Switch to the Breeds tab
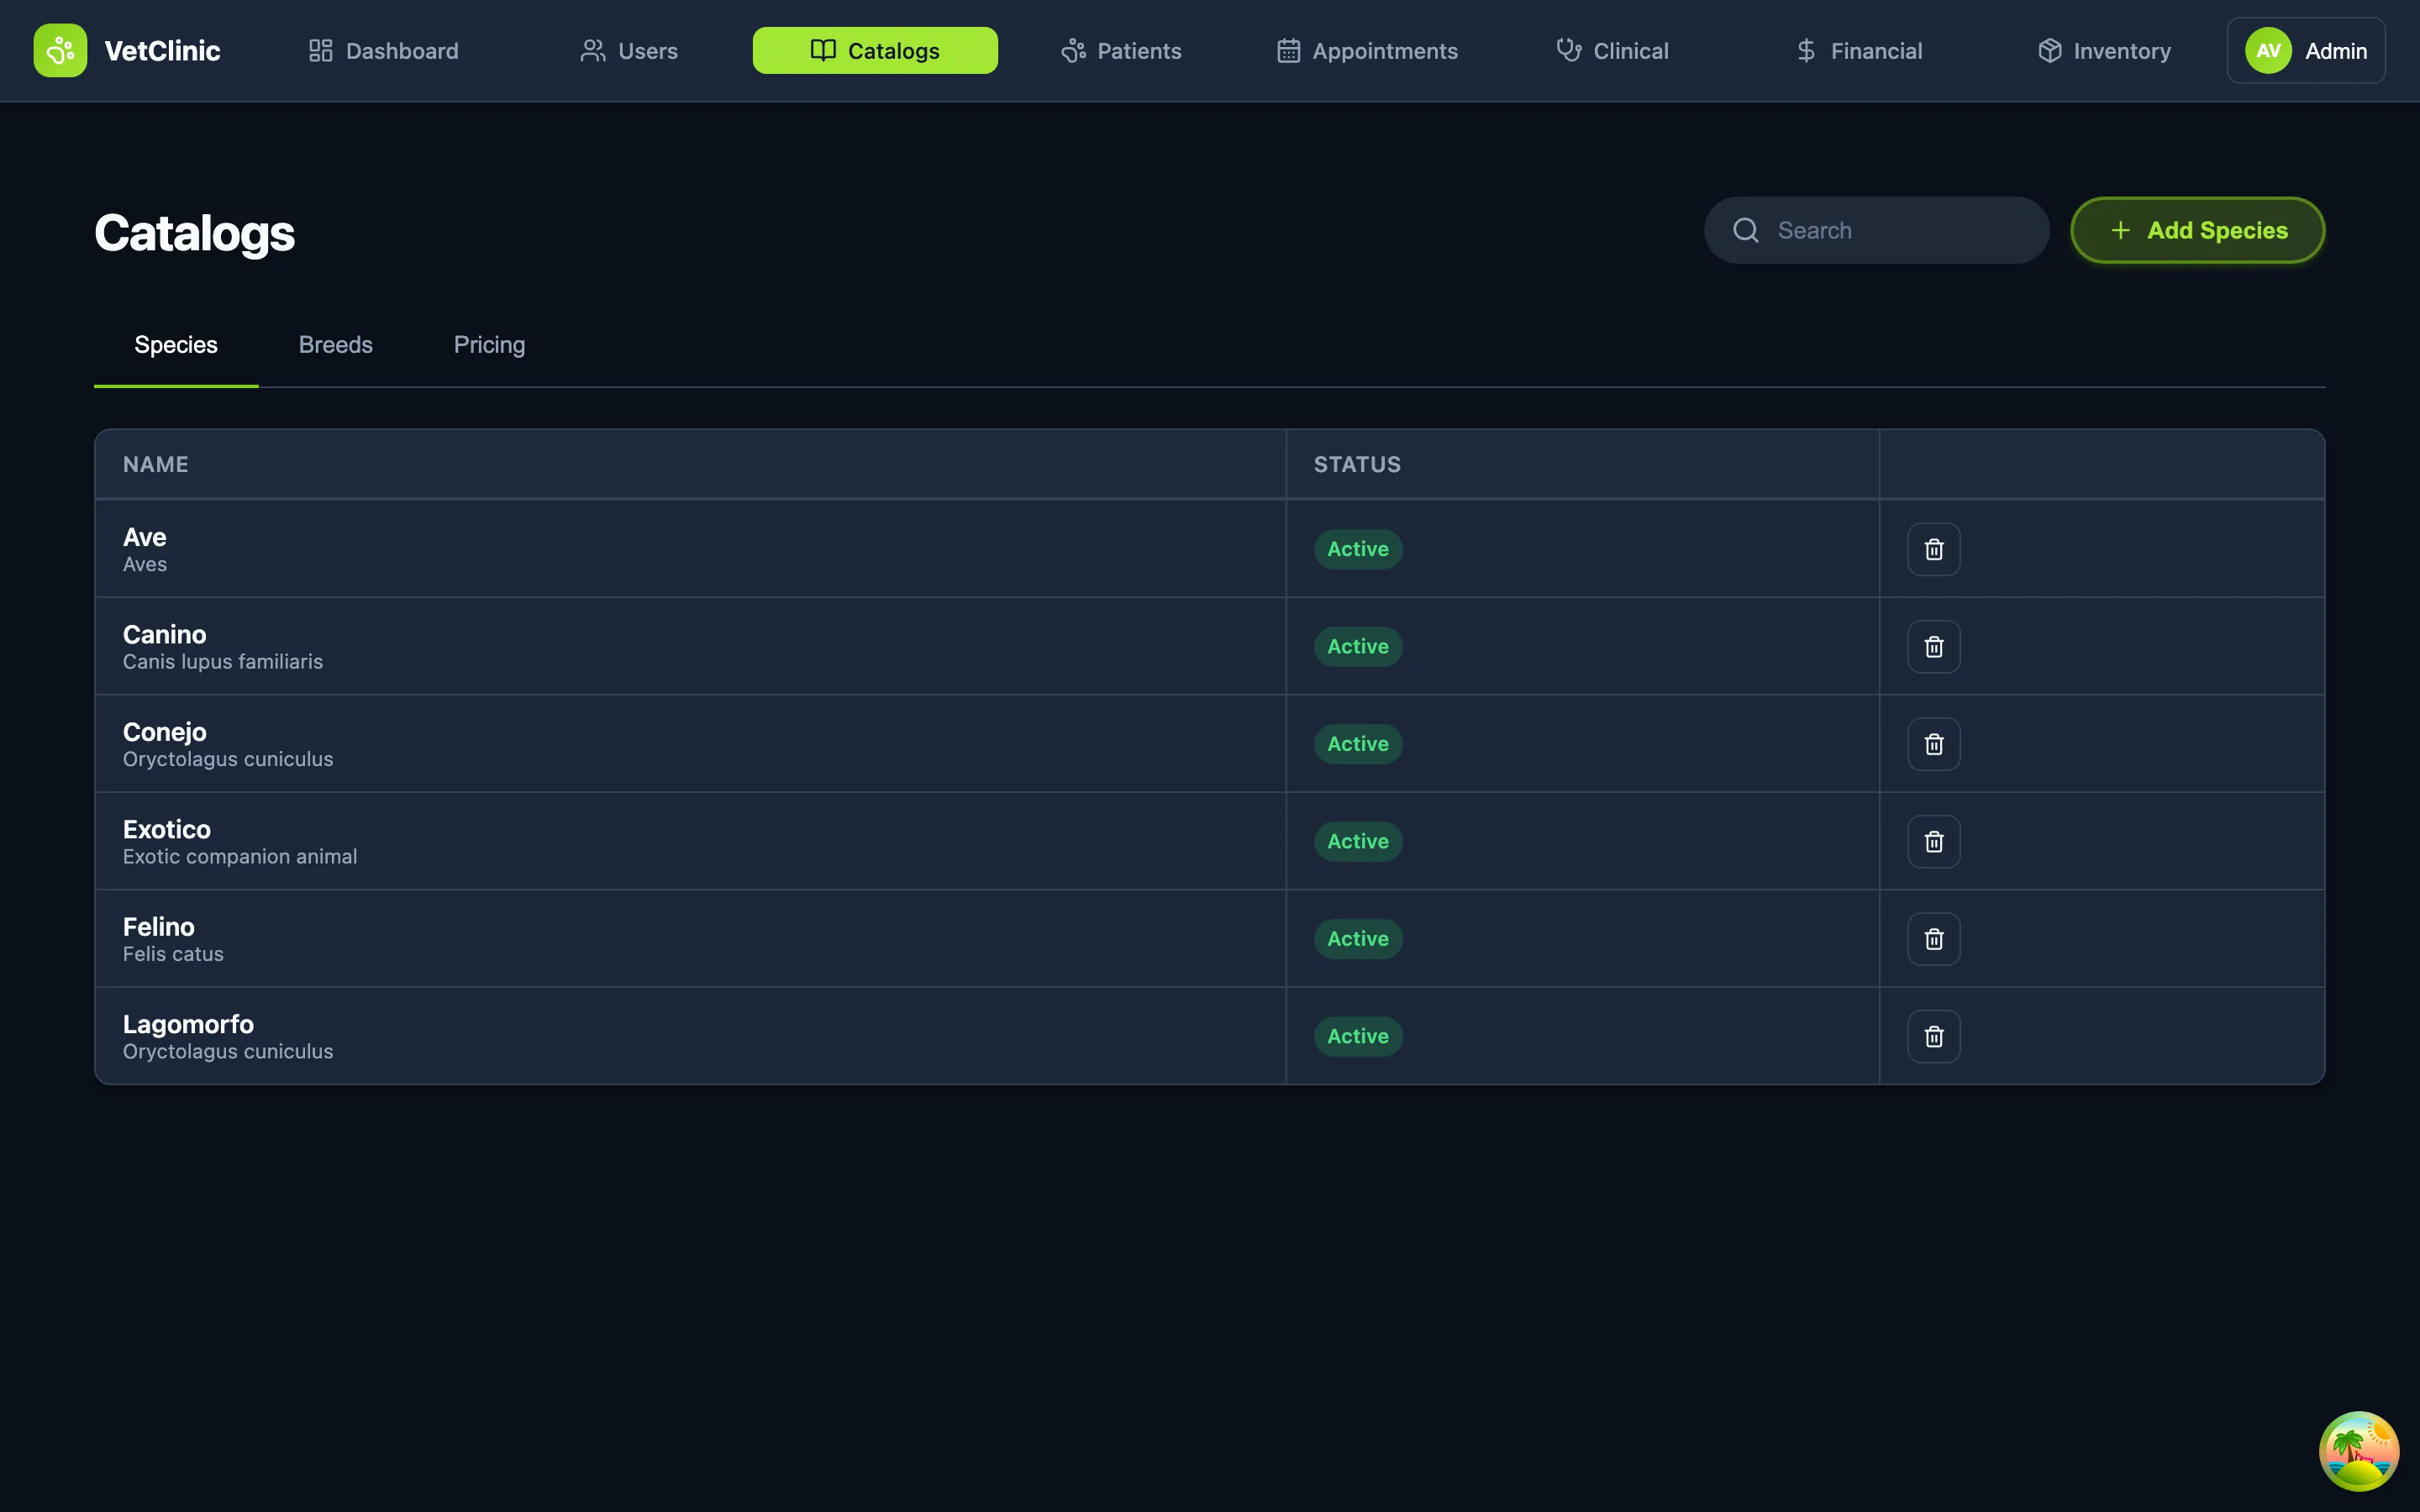This screenshot has width=2420, height=1512. pyautogui.click(x=335, y=345)
